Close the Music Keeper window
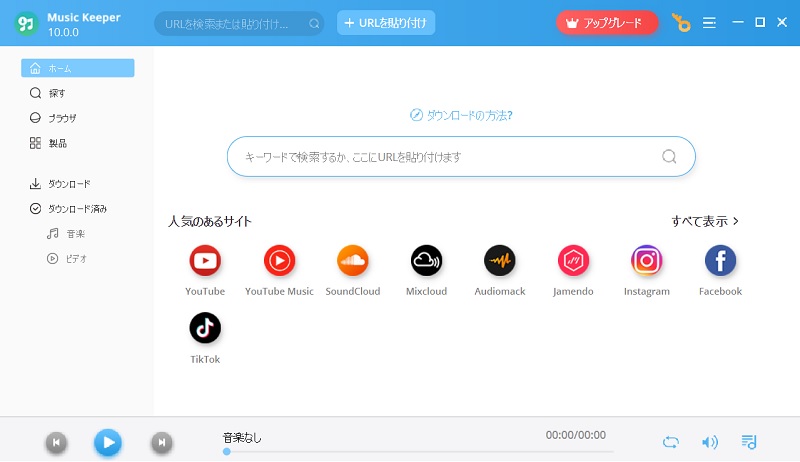The width and height of the screenshot is (800, 462). pos(782,22)
